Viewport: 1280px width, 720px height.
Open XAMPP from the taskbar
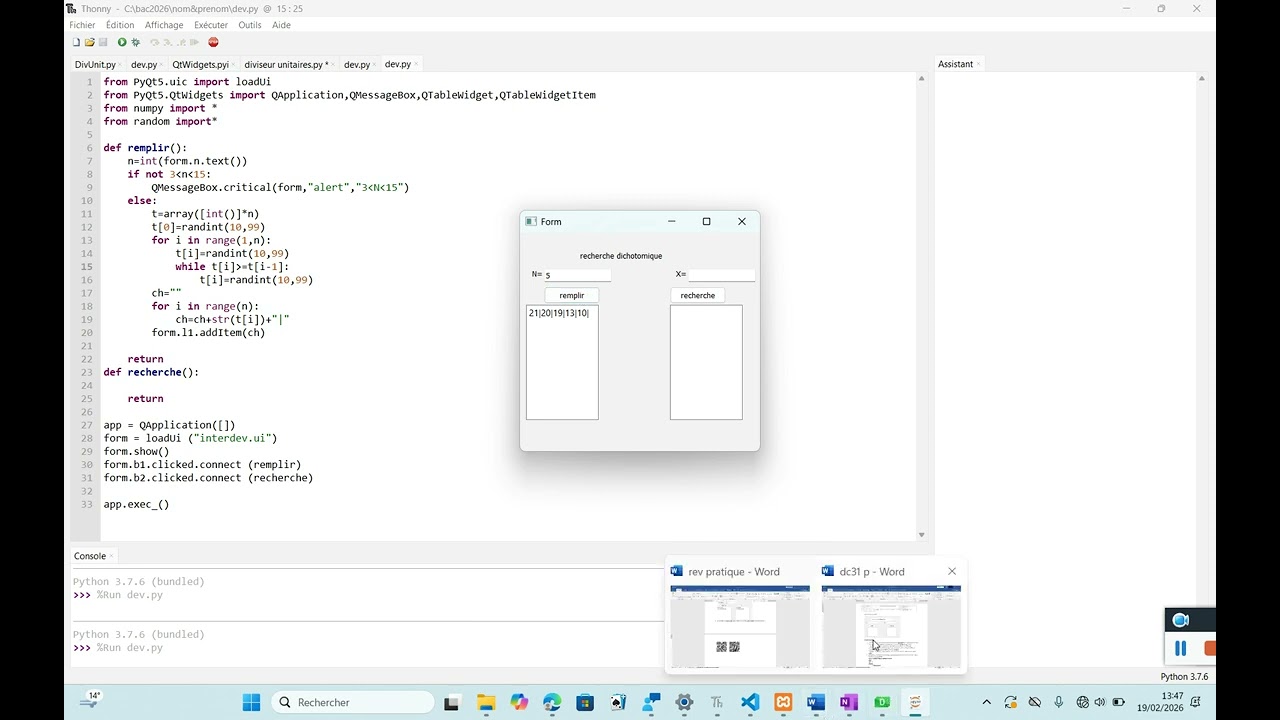(783, 702)
